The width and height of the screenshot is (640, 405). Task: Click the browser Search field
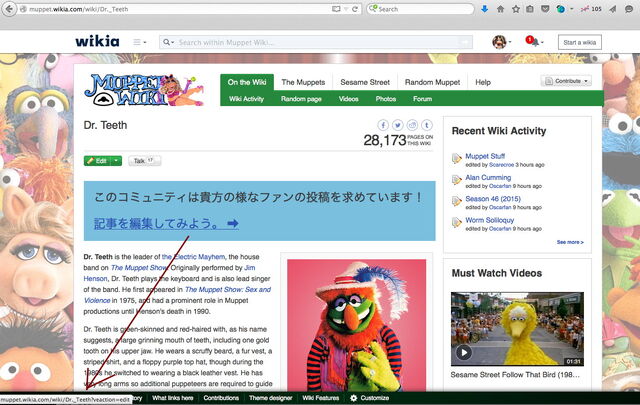[420, 9]
